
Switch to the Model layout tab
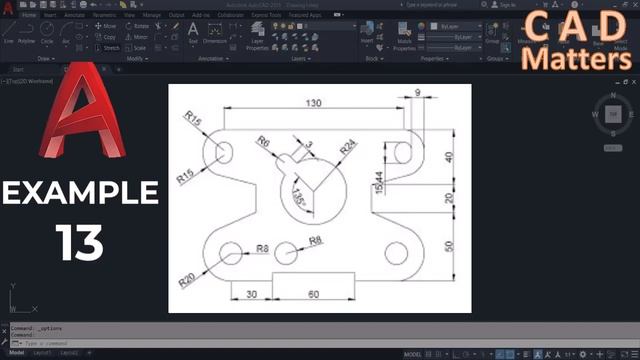(16, 353)
